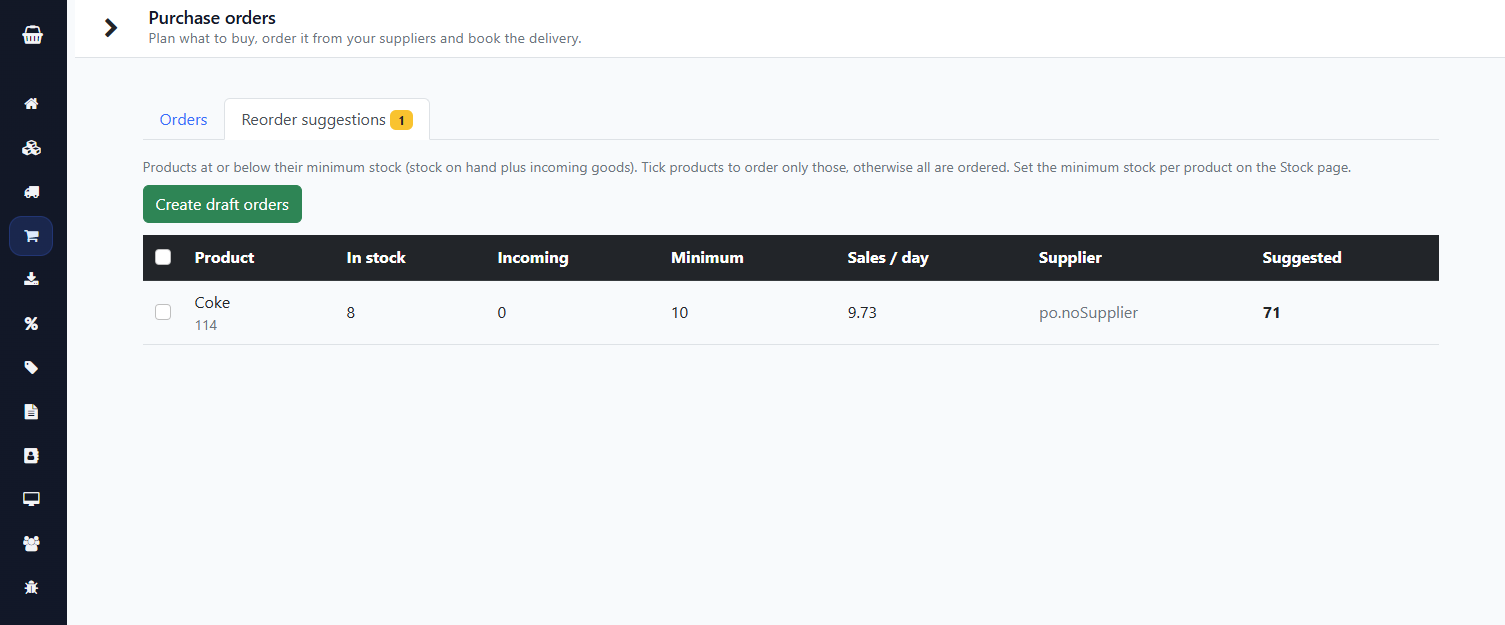Tick the checkbox for the Coke row
Image resolution: width=1505 pixels, height=625 pixels.
click(x=163, y=312)
